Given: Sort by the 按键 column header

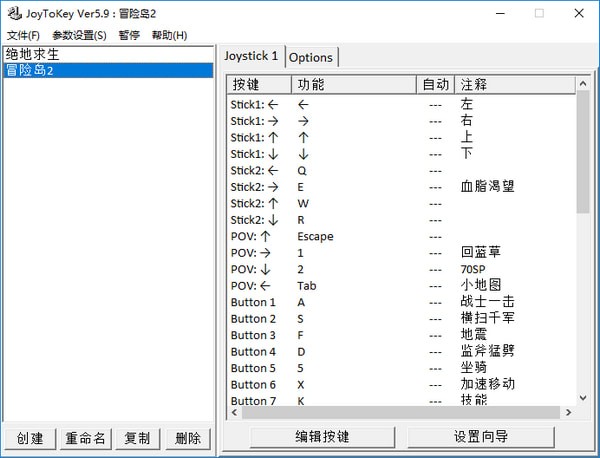Looking at the screenshot, I should (257, 85).
